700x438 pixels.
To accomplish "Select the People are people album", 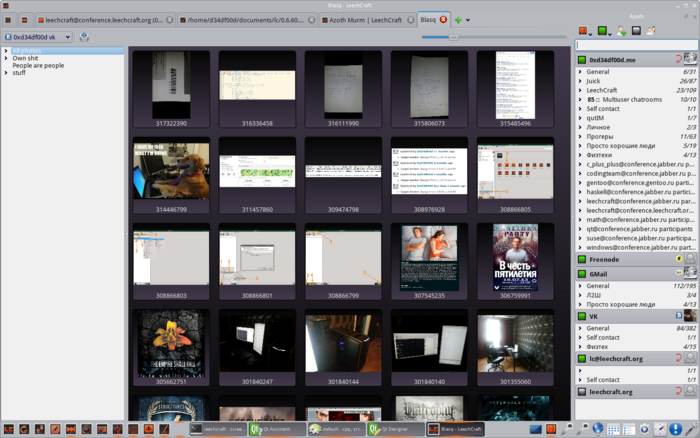I will coord(38,65).
